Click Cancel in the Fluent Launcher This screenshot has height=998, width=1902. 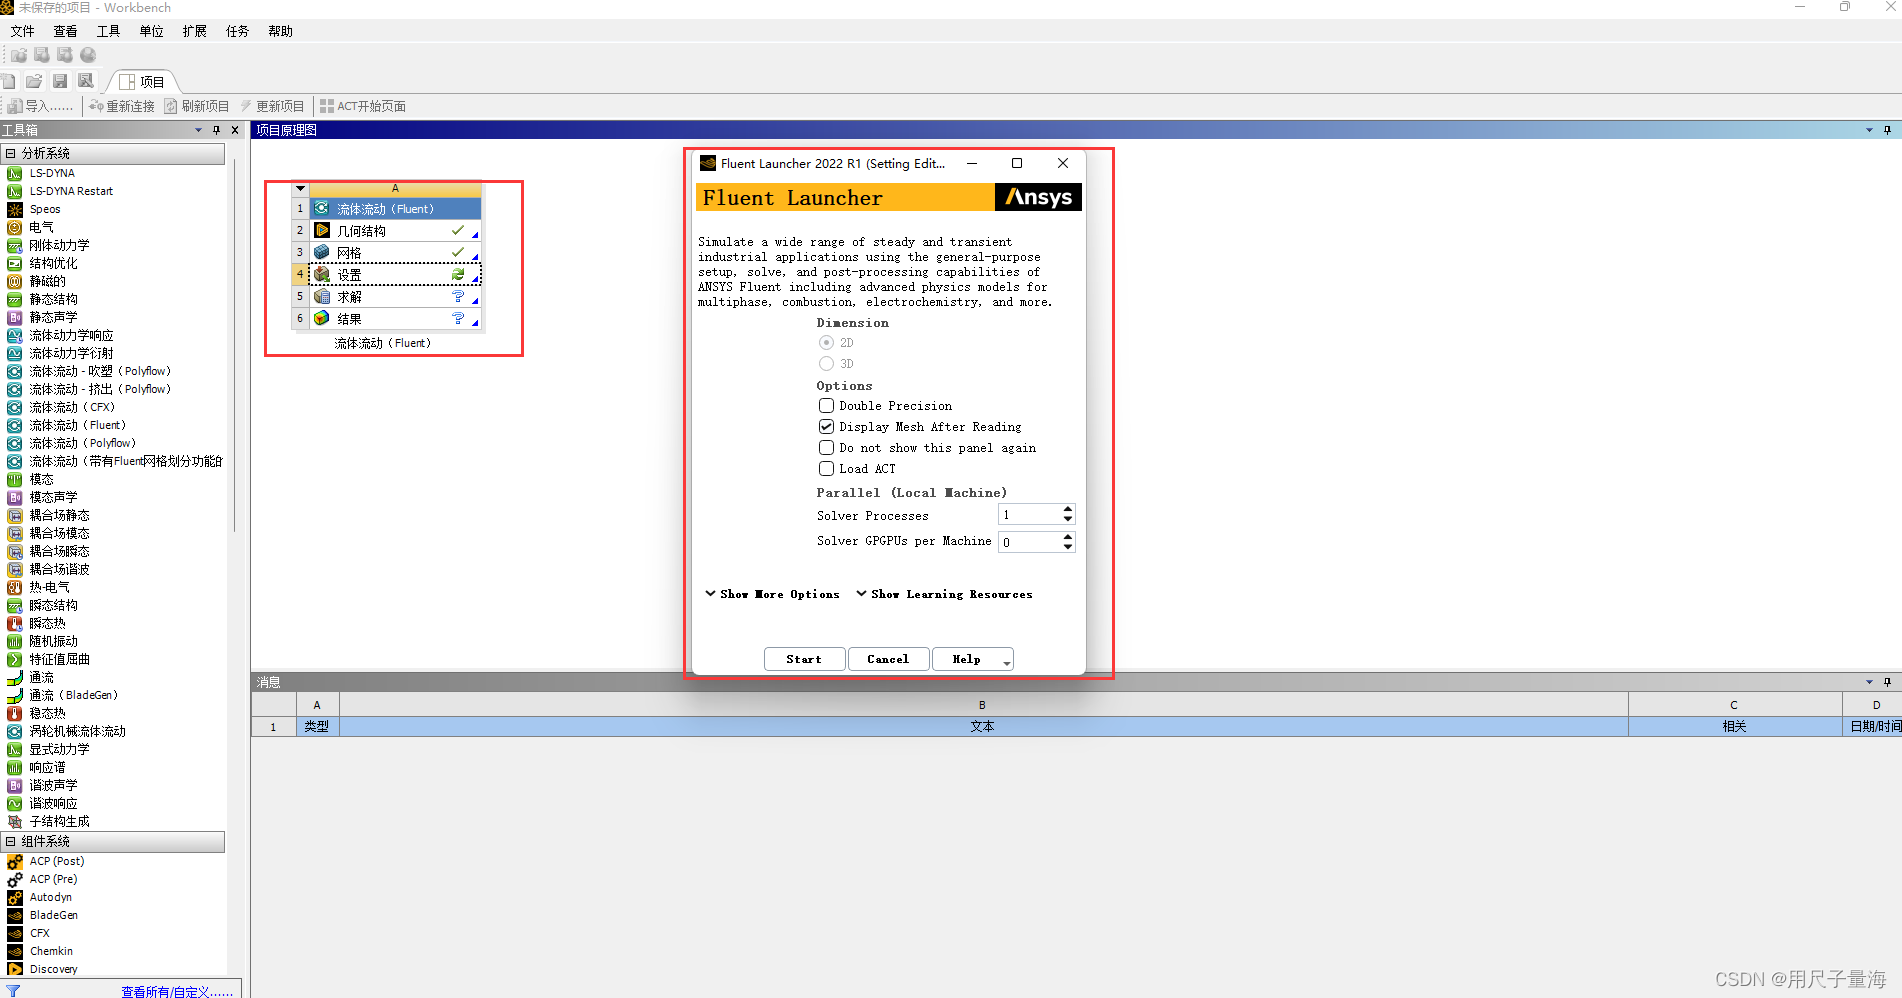(888, 659)
